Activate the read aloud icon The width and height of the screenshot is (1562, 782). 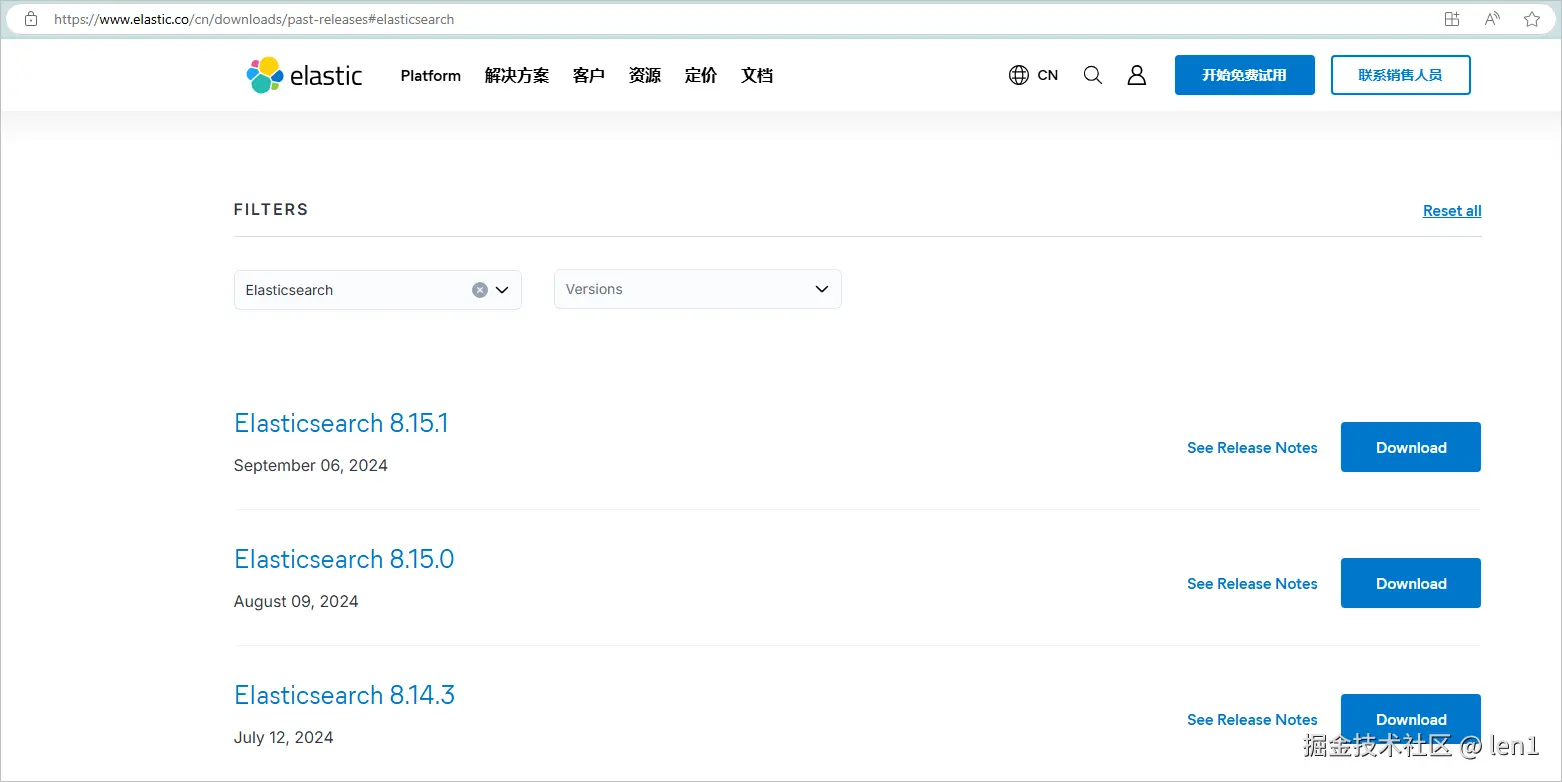(x=1492, y=19)
